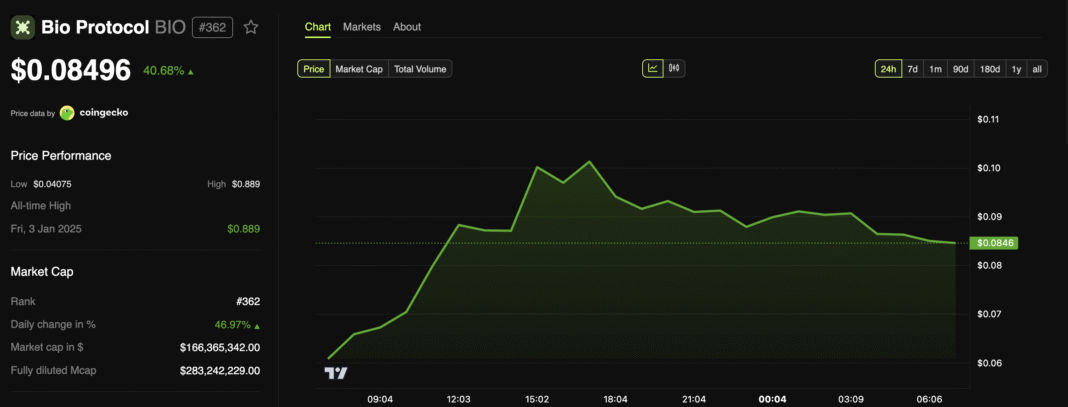The image size is (1068, 407).
Task: Set chart range to 7d
Action: point(912,69)
